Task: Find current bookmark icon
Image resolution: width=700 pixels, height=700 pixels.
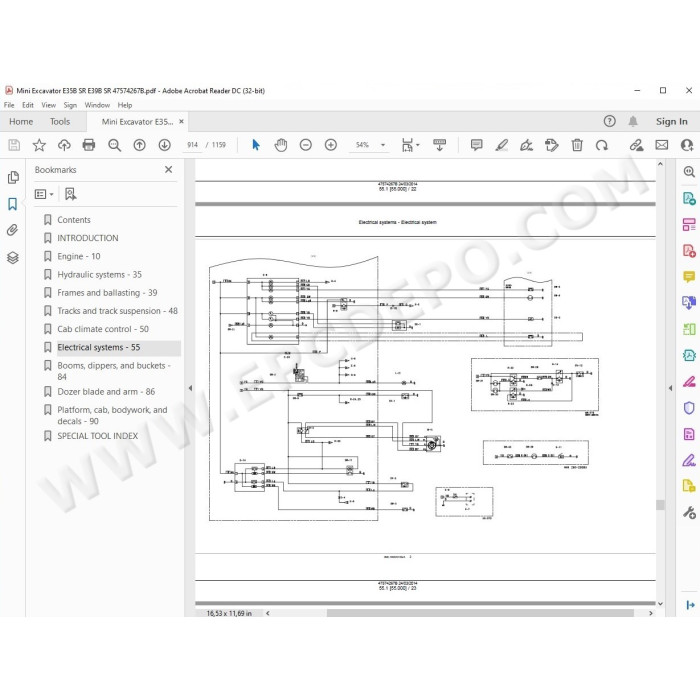Action: 71,194
